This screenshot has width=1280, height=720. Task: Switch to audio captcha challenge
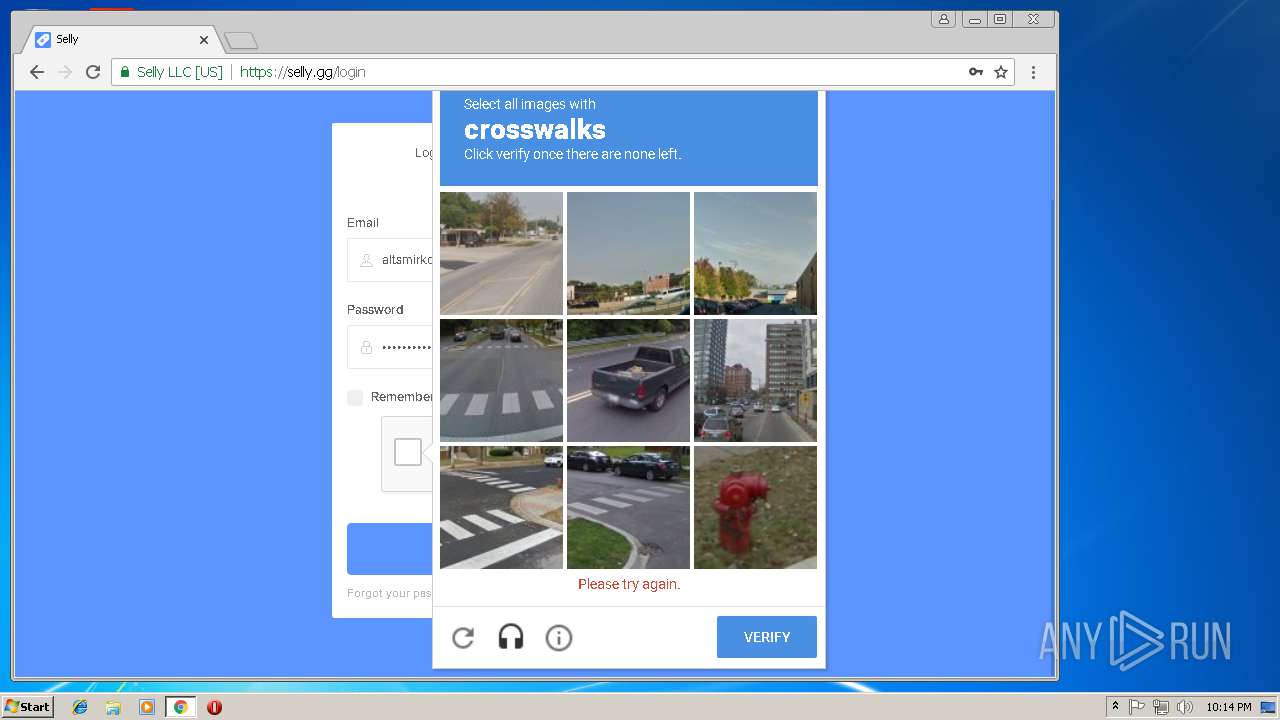[x=511, y=637]
